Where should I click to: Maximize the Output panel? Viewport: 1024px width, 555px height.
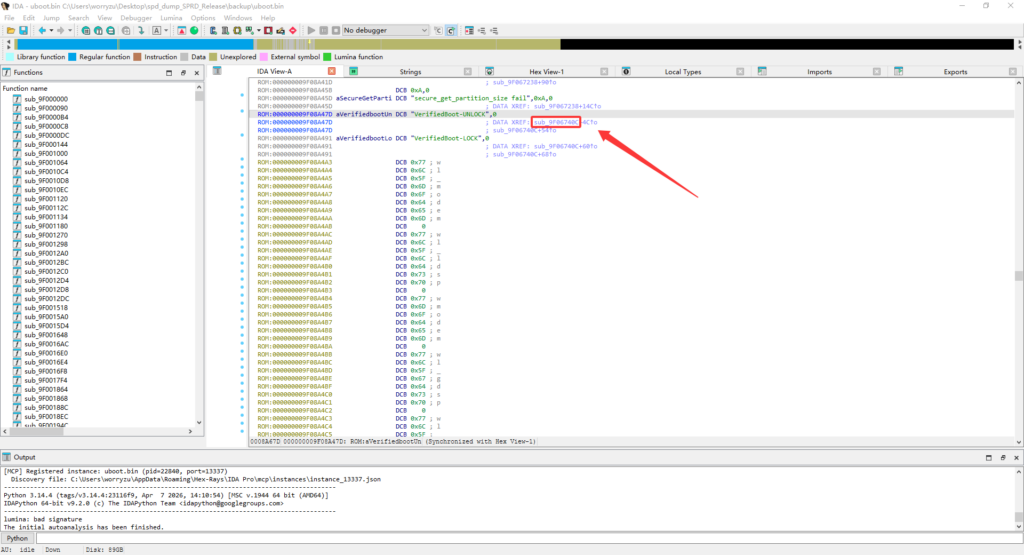pyautogui.click(x=989, y=458)
